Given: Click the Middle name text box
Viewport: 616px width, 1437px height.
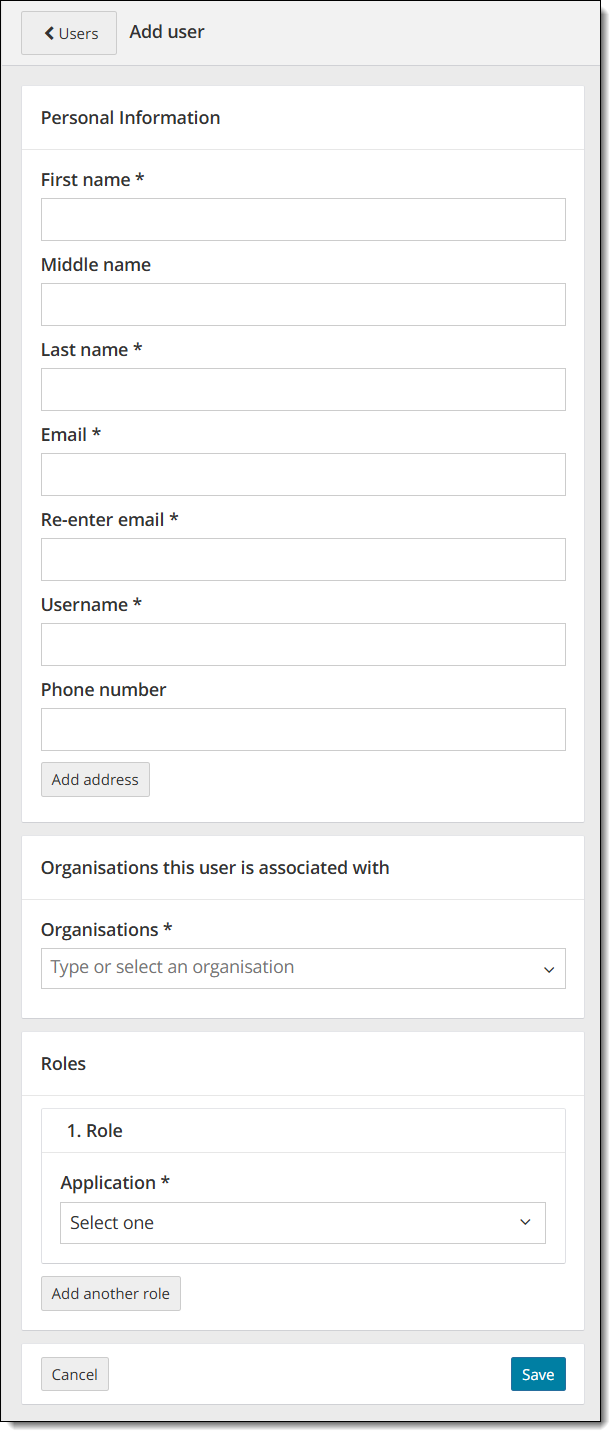Looking at the screenshot, I should (x=303, y=304).
